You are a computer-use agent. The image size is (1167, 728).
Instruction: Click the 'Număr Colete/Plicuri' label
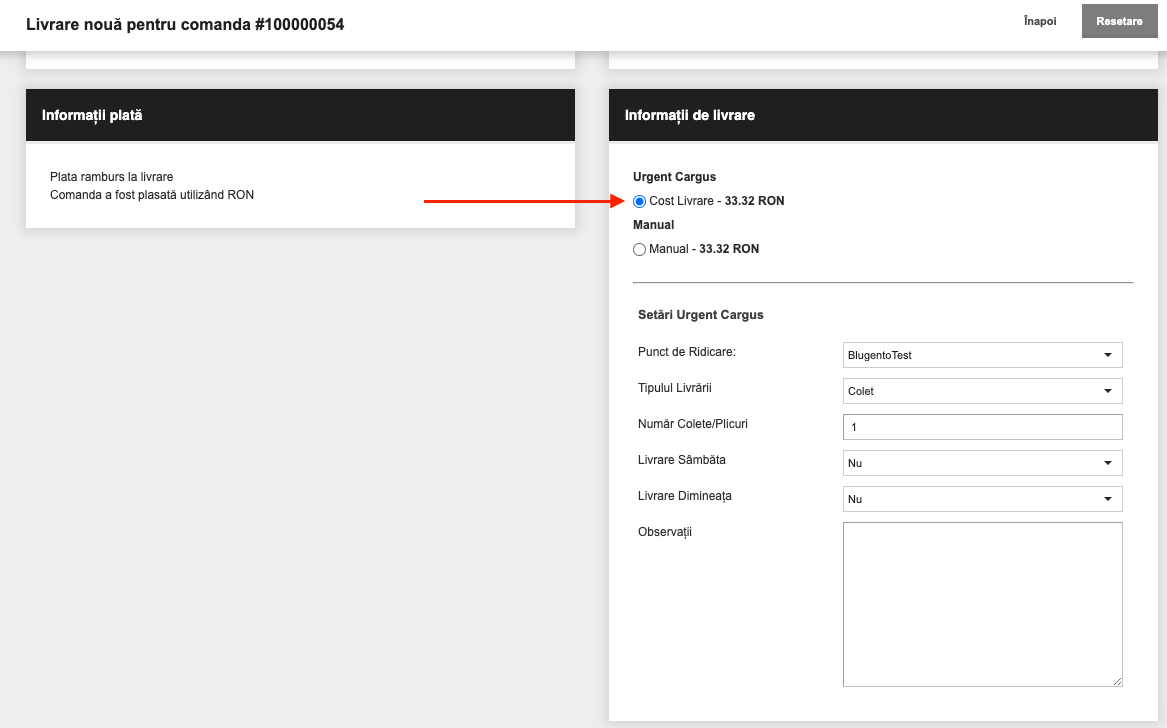[x=693, y=424]
